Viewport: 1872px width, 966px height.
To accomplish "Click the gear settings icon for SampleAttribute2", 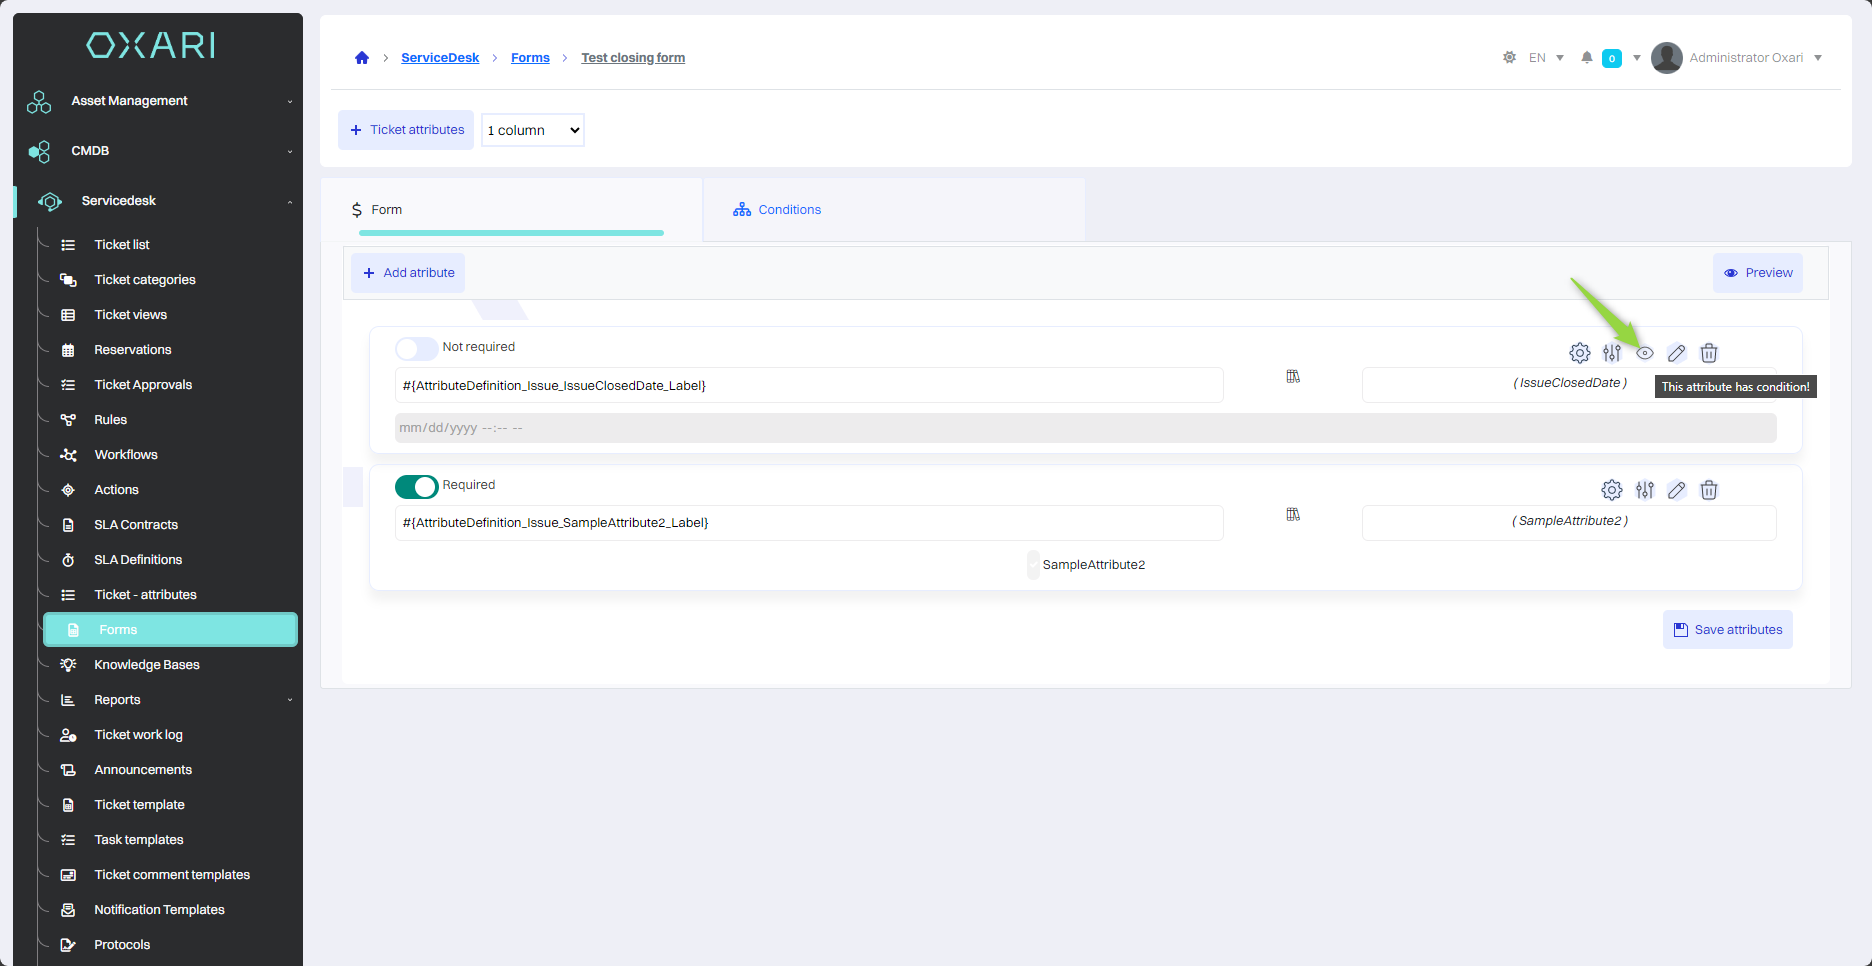I will click(x=1612, y=490).
